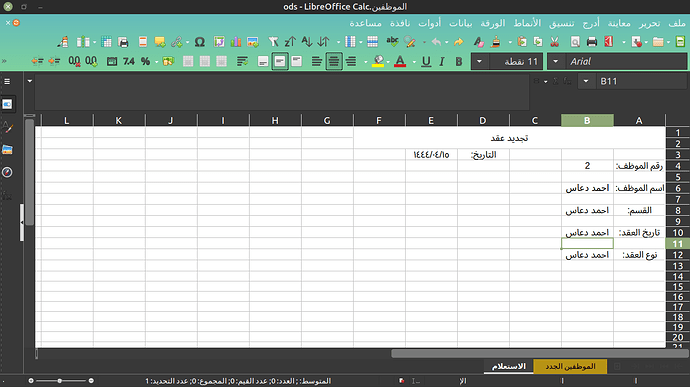Click the Sort Ascending A-down icon
690x387 pixels.
307,42
